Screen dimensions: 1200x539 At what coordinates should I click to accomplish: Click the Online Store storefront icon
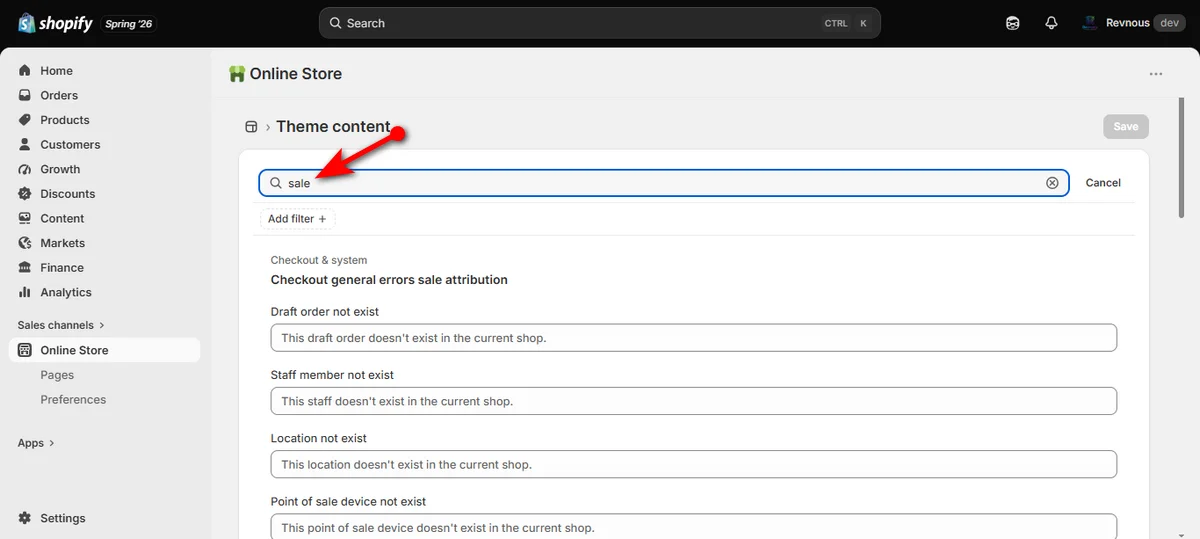click(25, 350)
